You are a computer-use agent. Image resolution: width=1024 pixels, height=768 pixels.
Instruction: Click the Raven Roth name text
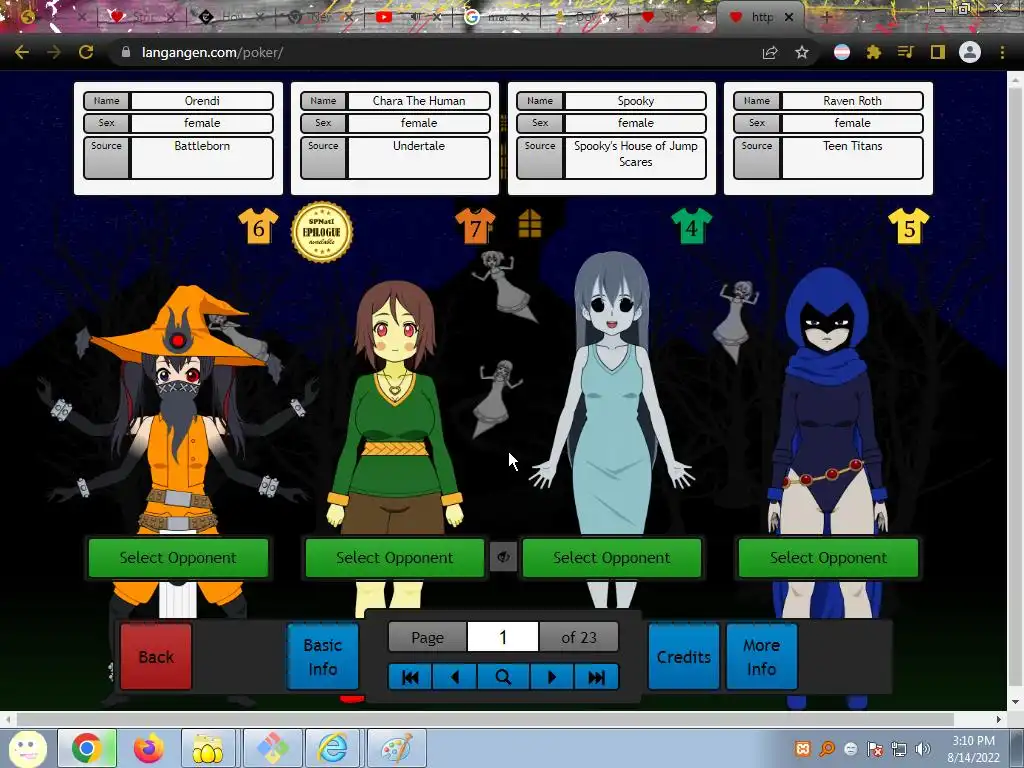[852, 101]
